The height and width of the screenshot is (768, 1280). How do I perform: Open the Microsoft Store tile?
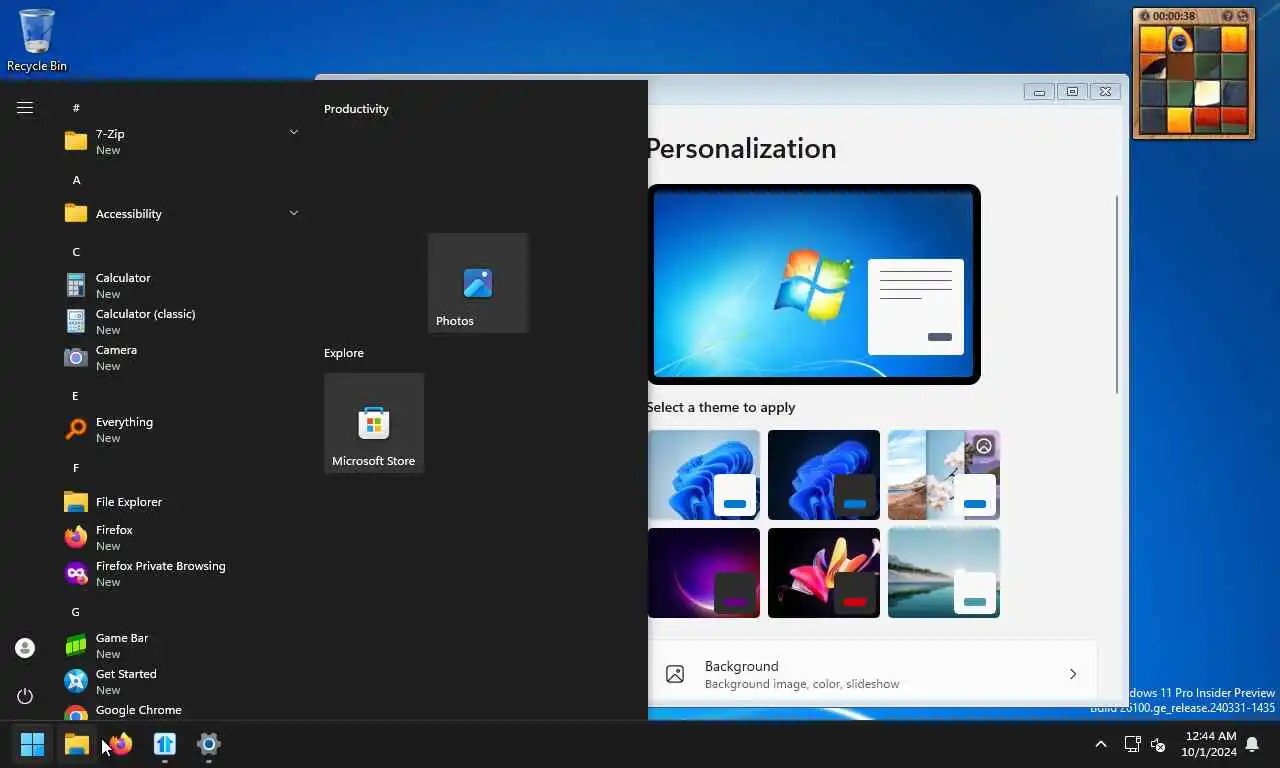[x=374, y=423]
